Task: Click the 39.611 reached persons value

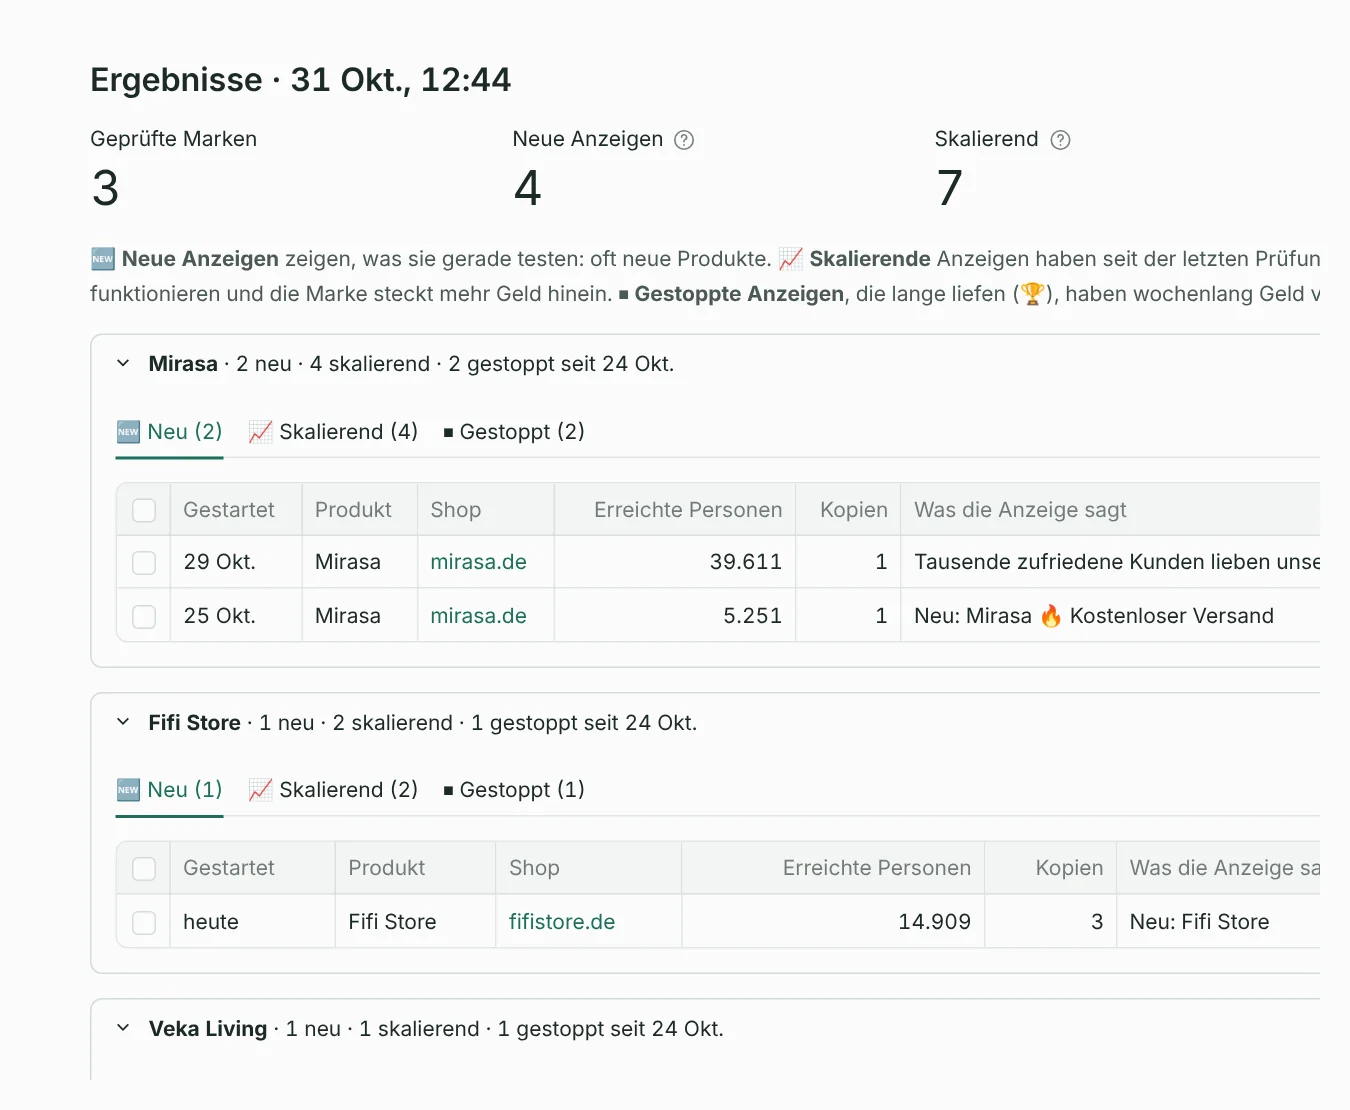Action: 746,562
